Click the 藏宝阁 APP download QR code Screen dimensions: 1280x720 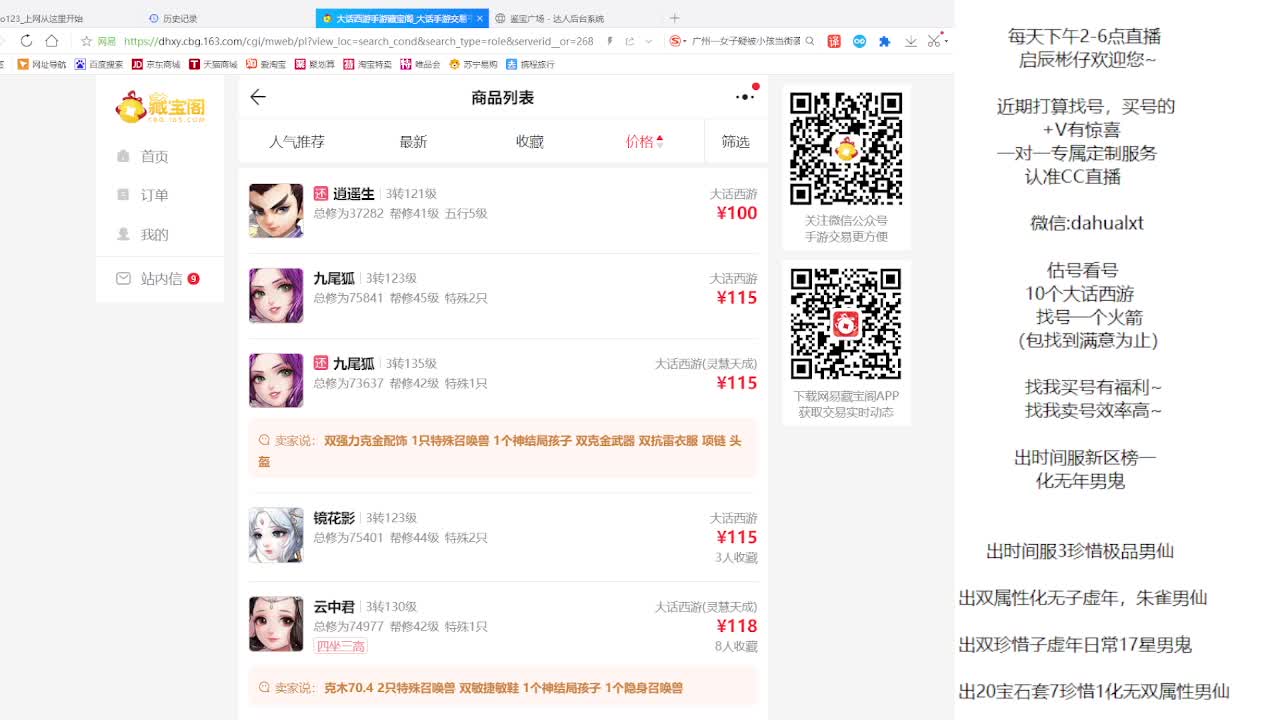point(846,324)
